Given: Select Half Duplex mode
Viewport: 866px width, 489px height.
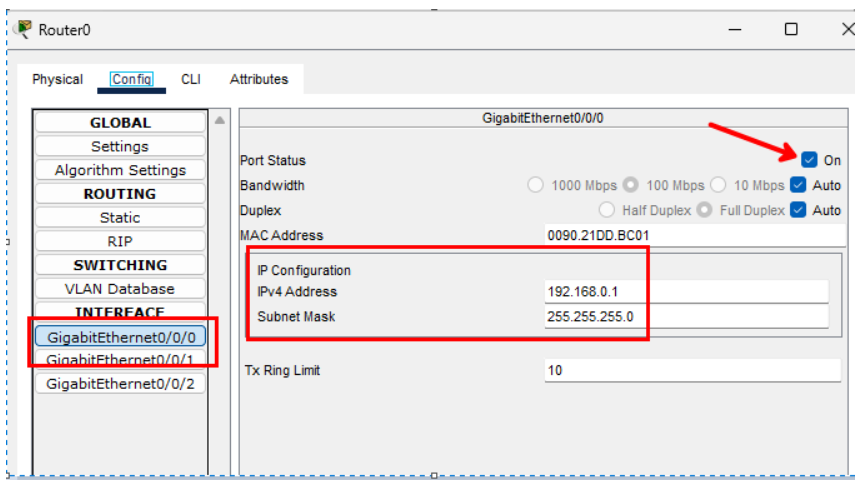Looking at the screenshot, I should tap(606, 210).
